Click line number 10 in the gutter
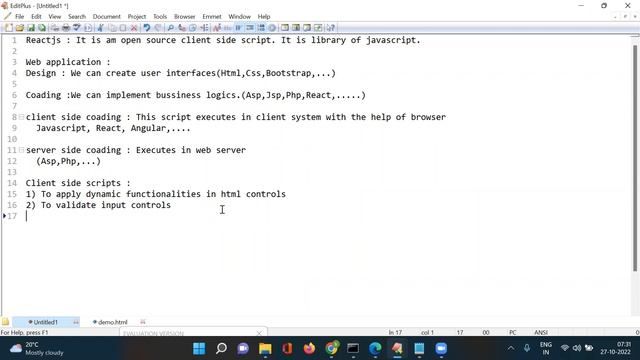640x360 pixels. click(x=12, y=139)
